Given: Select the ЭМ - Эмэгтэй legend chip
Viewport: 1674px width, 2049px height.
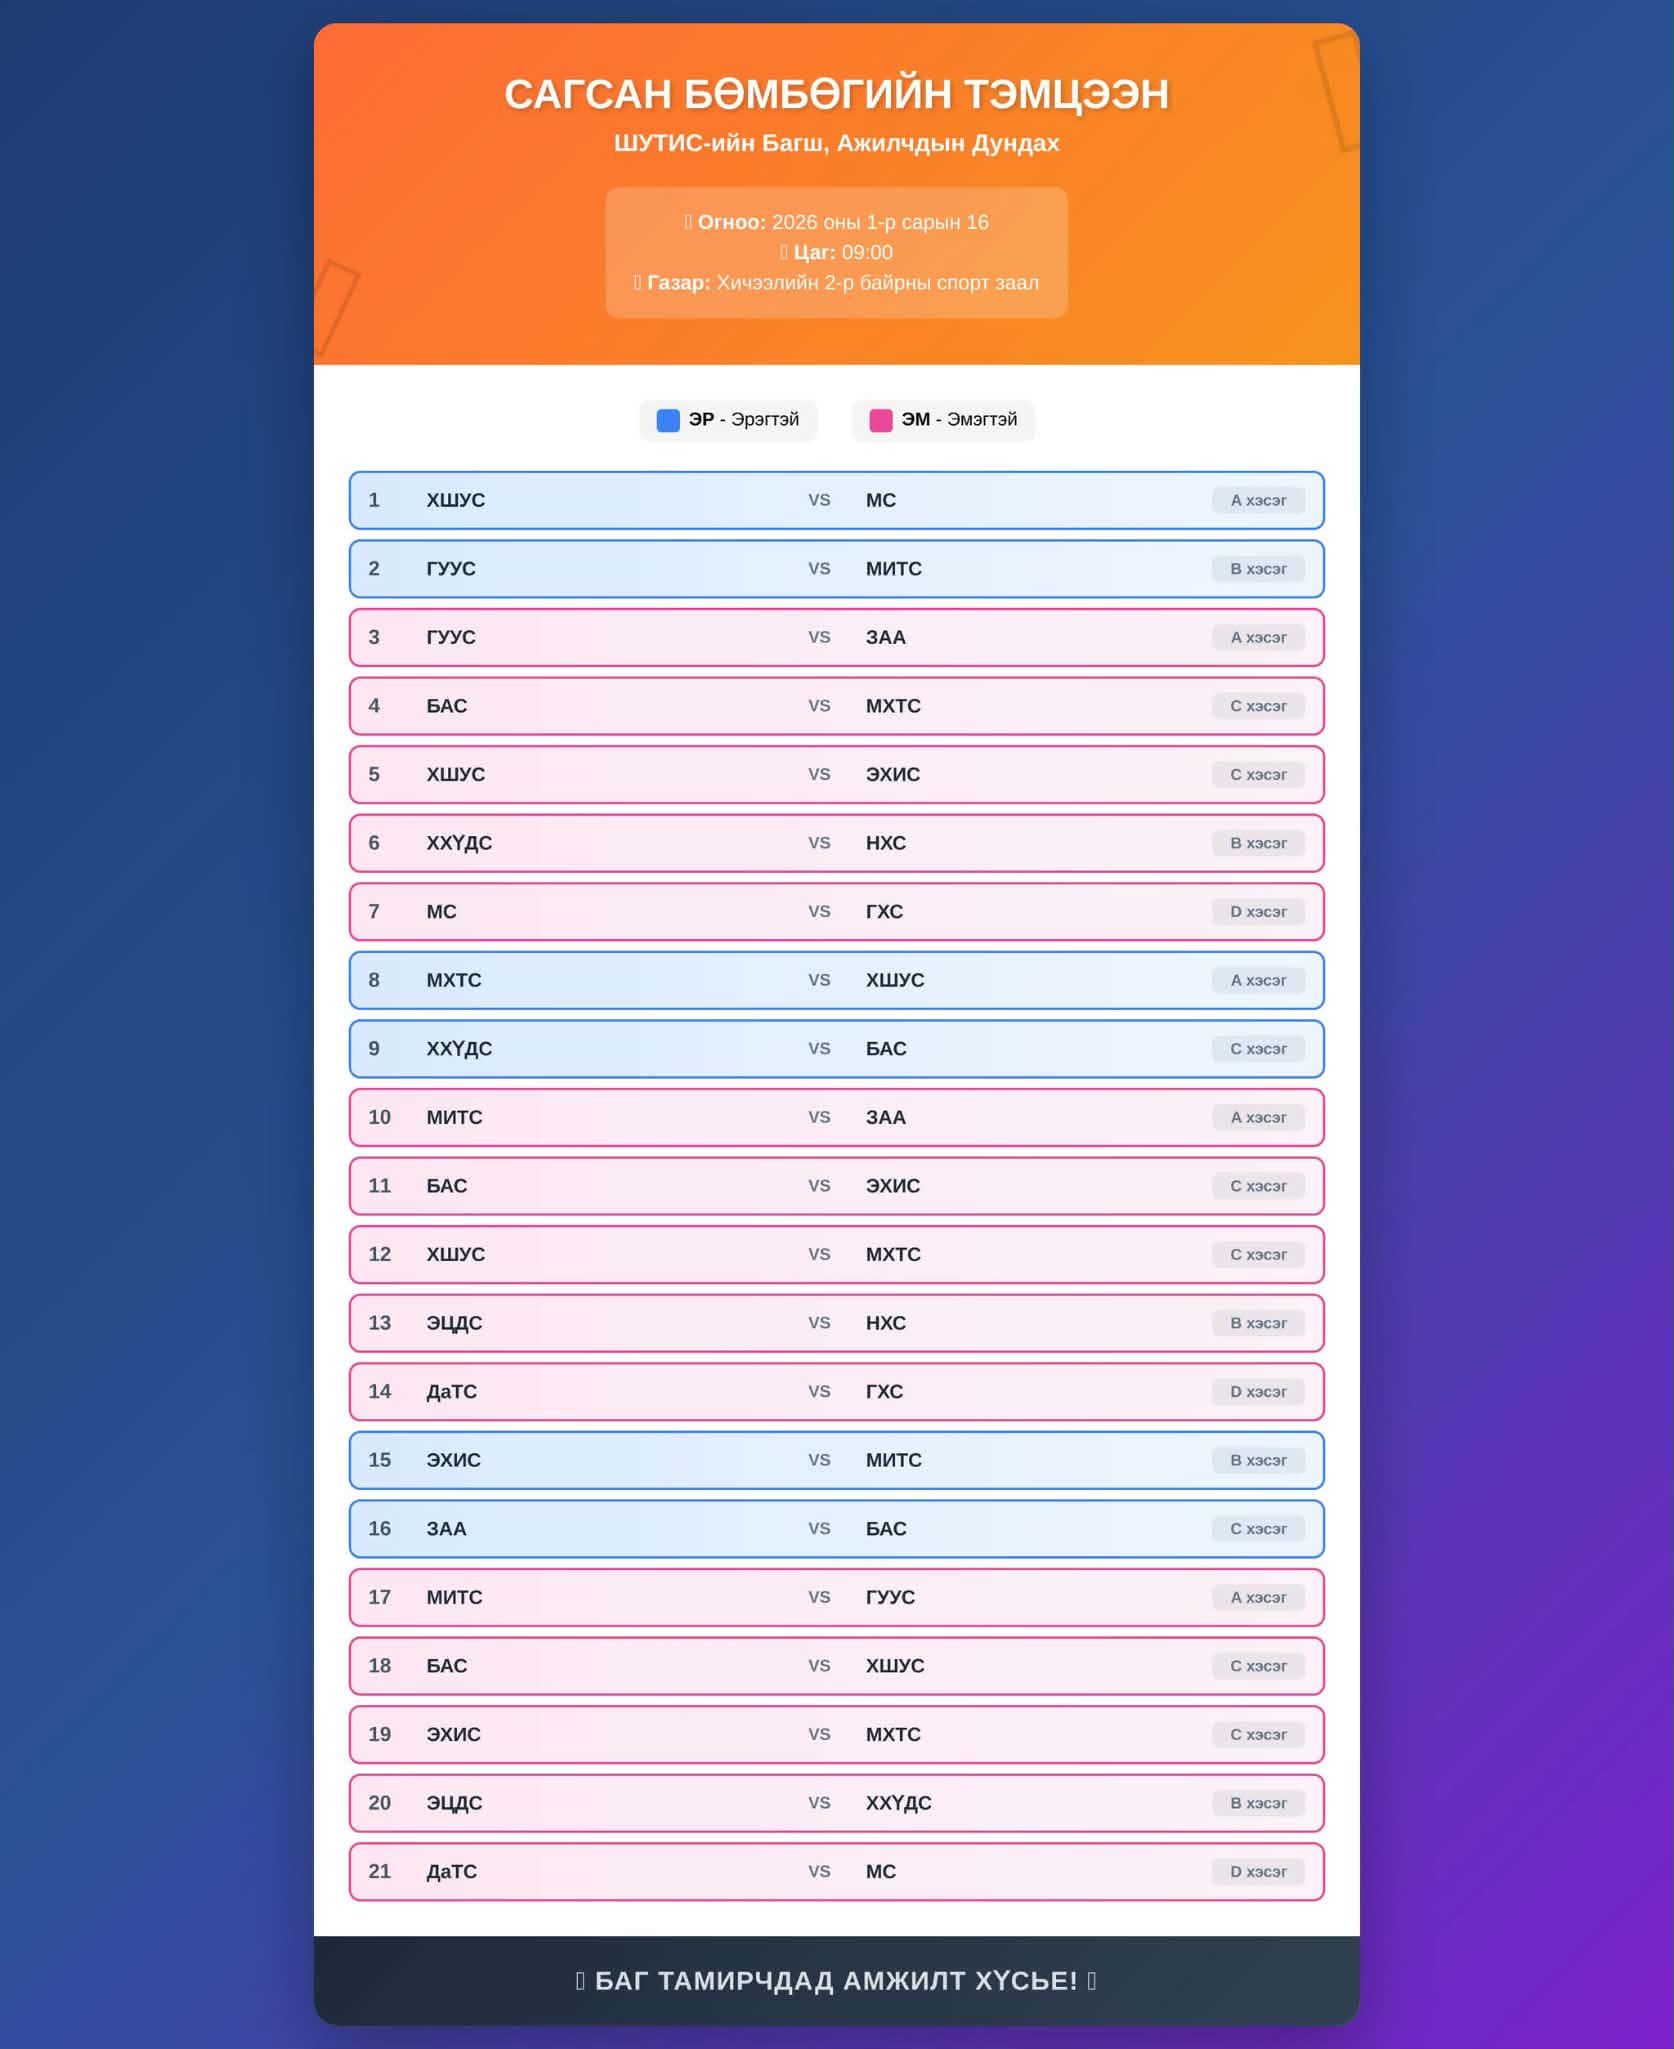Looking at the screenshot, I should click(943, 420).
